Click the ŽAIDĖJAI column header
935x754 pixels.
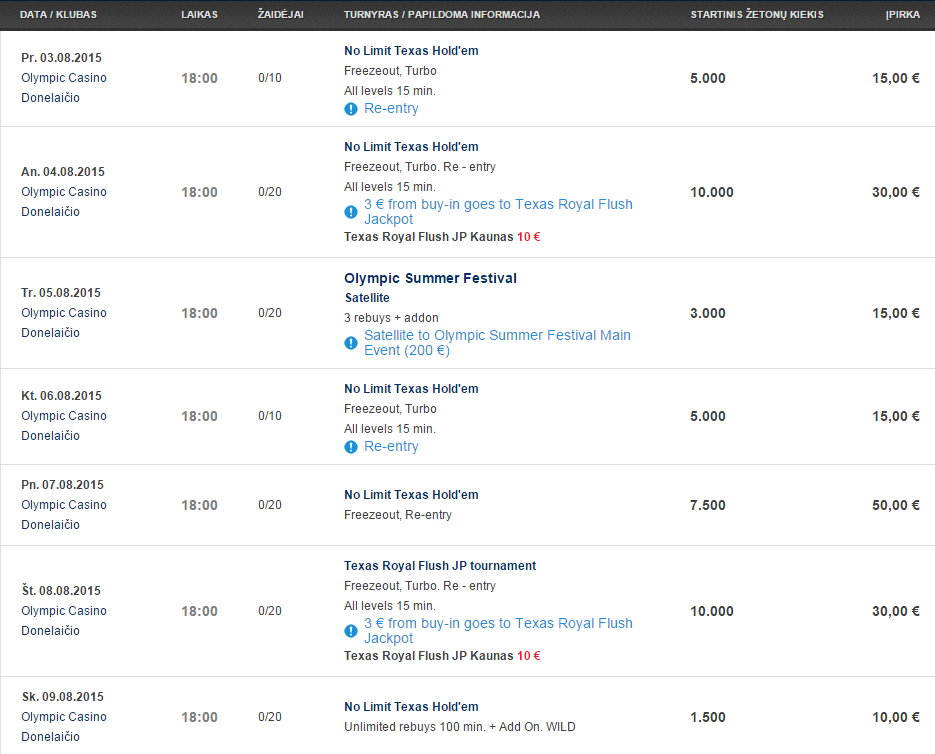[280, 14]
